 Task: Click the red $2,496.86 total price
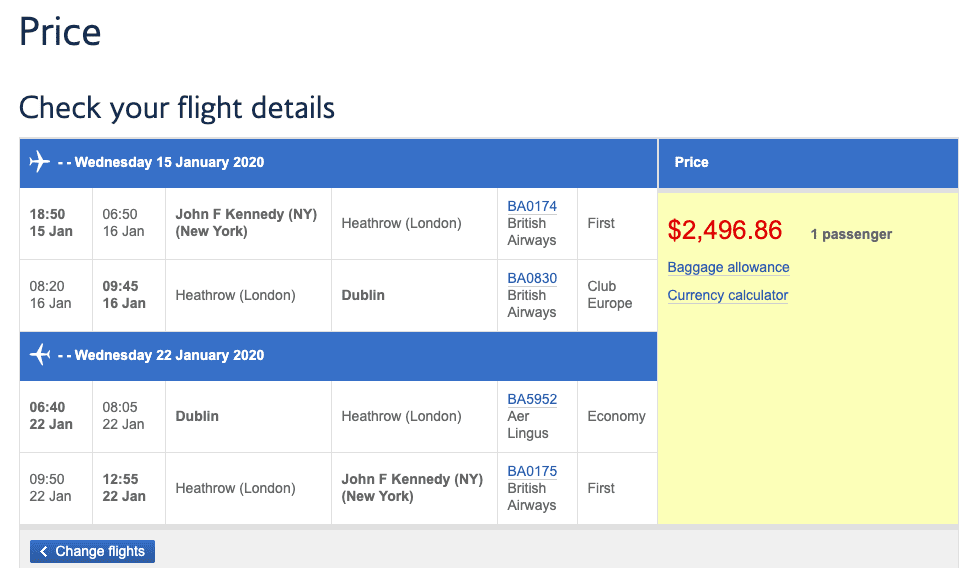coord(725,230)
